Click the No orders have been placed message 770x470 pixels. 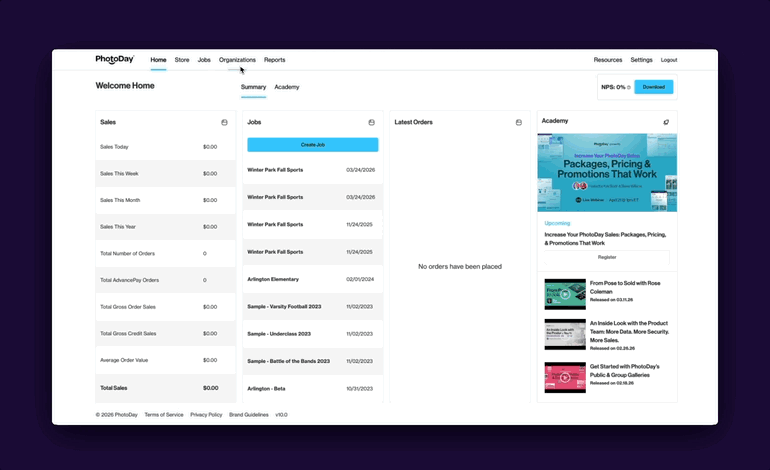tap(460, 267)
